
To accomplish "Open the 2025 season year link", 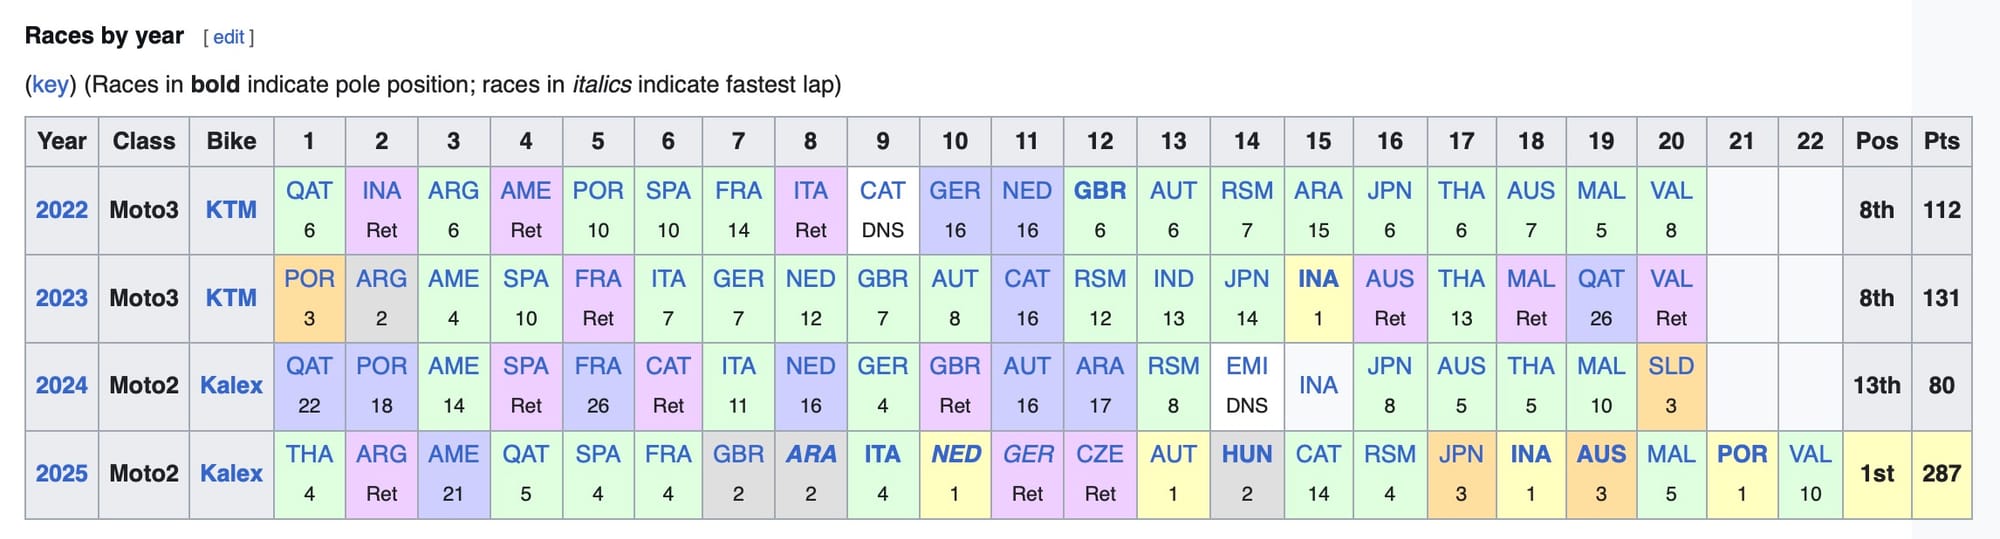I will 62,473.
